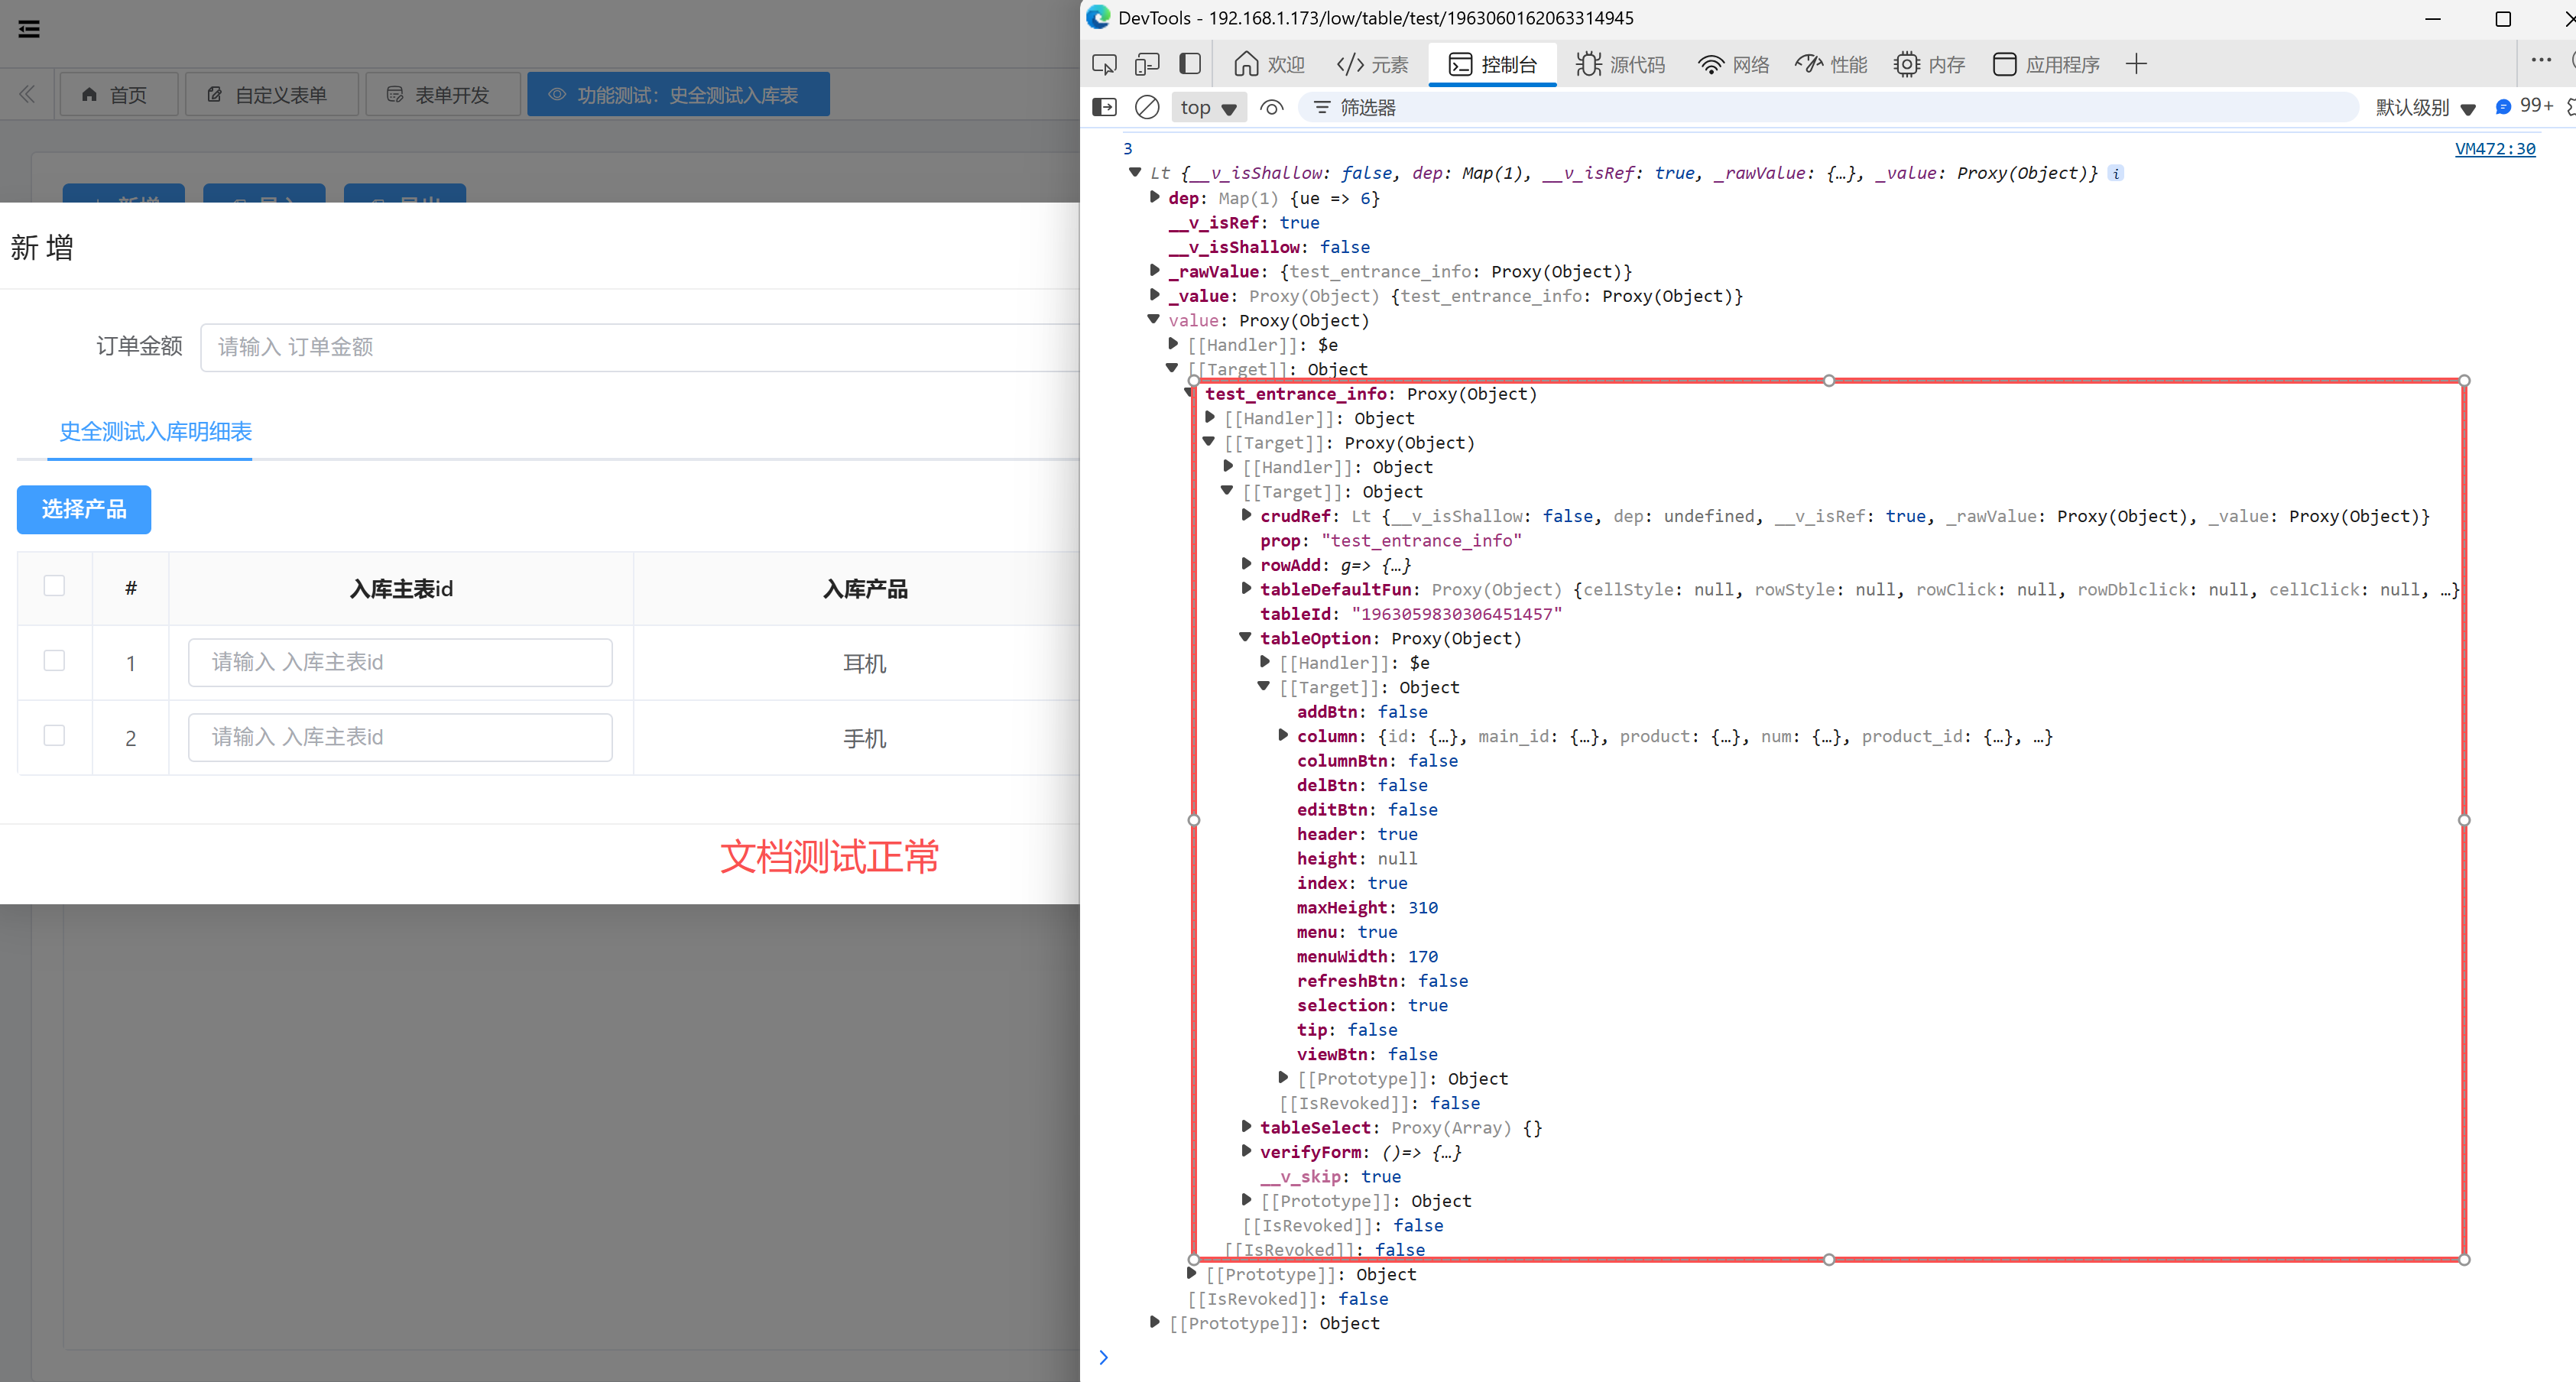Viewport: 2576px width, 1382px height.
Task: Click the plus icon to add tools
Action: click(x=2136, y=65)
